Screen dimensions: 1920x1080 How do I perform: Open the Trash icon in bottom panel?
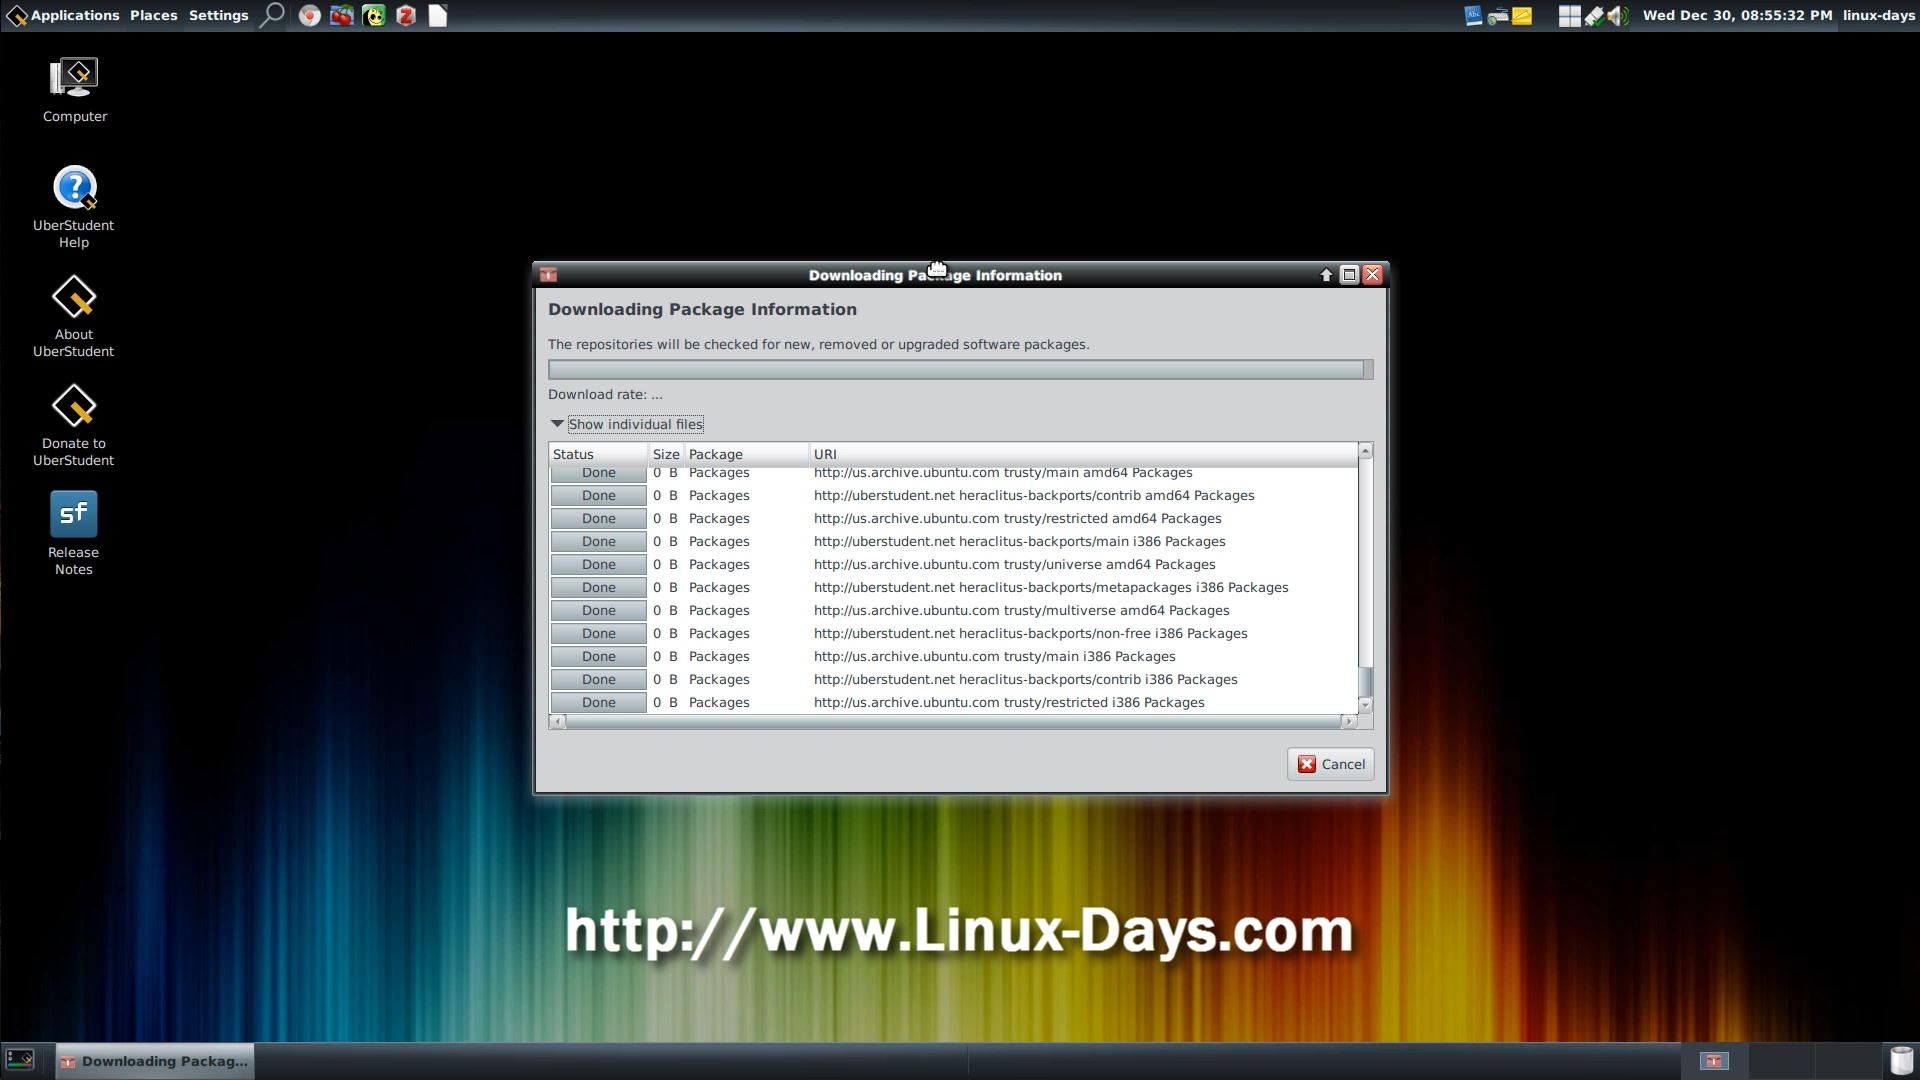[x=1901, y=1060]
